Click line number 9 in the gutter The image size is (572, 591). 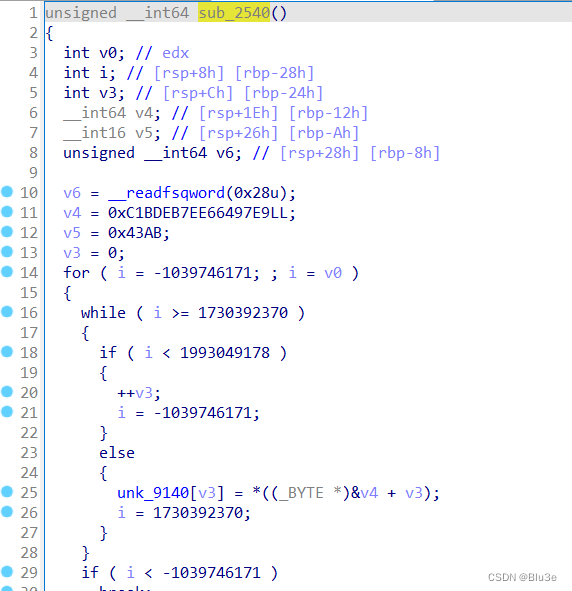[x=33, y=173]
